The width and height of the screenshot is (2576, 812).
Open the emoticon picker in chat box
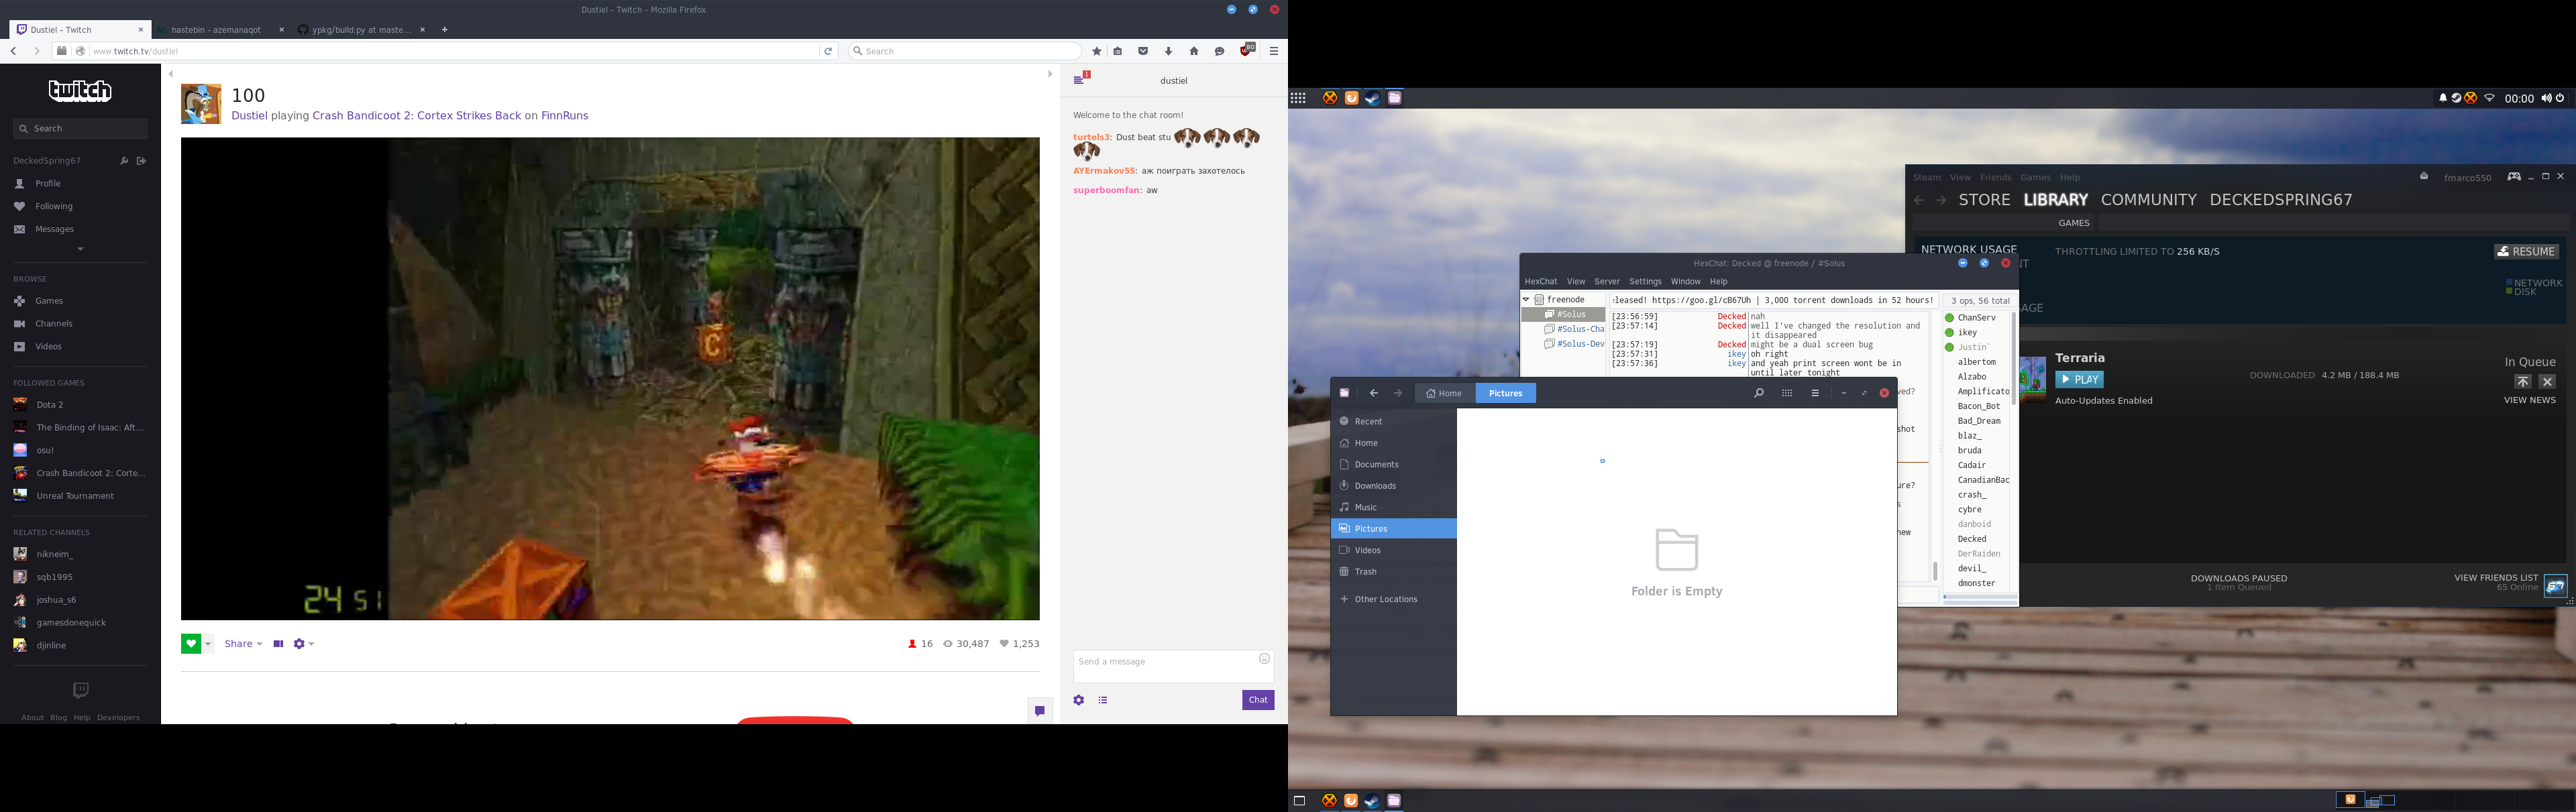1264,659
